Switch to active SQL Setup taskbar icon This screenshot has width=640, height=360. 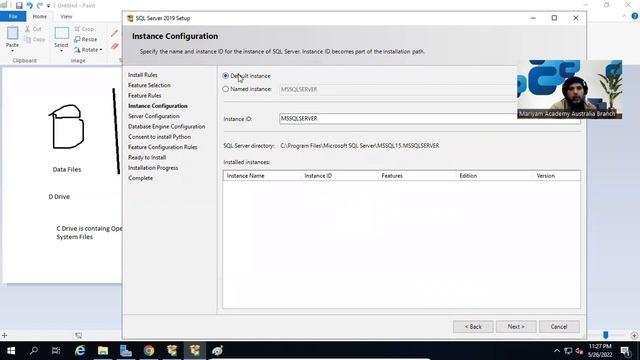195,351
